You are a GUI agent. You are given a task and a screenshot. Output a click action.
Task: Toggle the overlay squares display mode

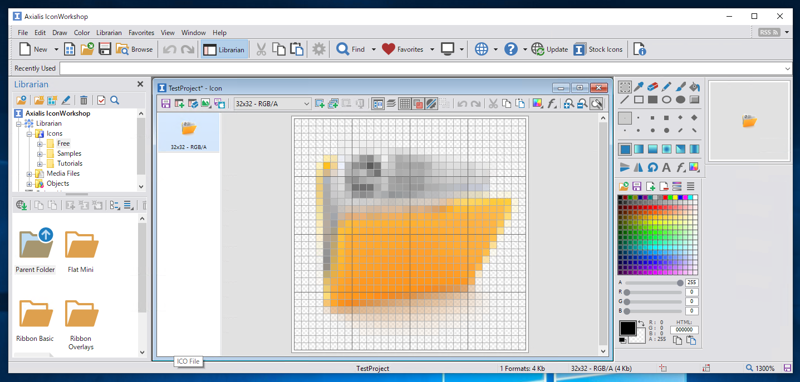click(417, 104)
